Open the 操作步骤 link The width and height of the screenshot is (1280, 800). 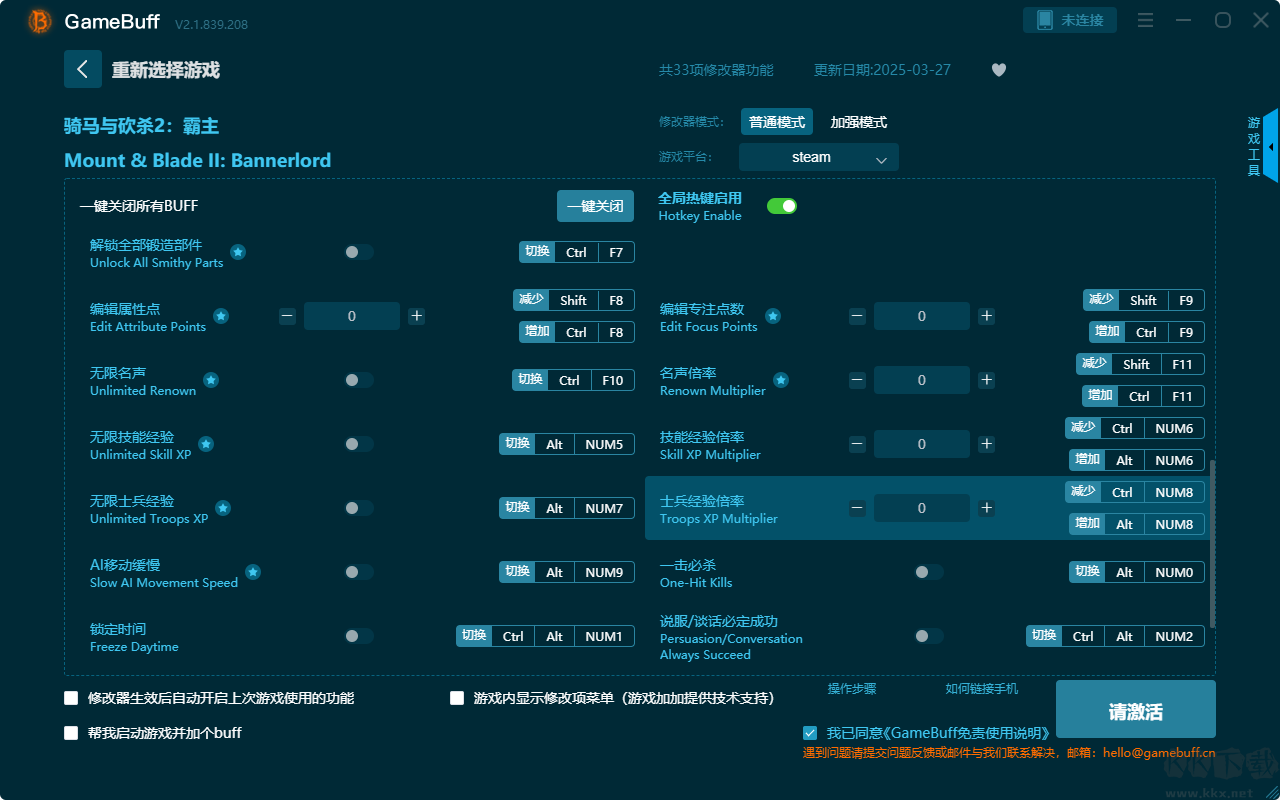(852, 689)
